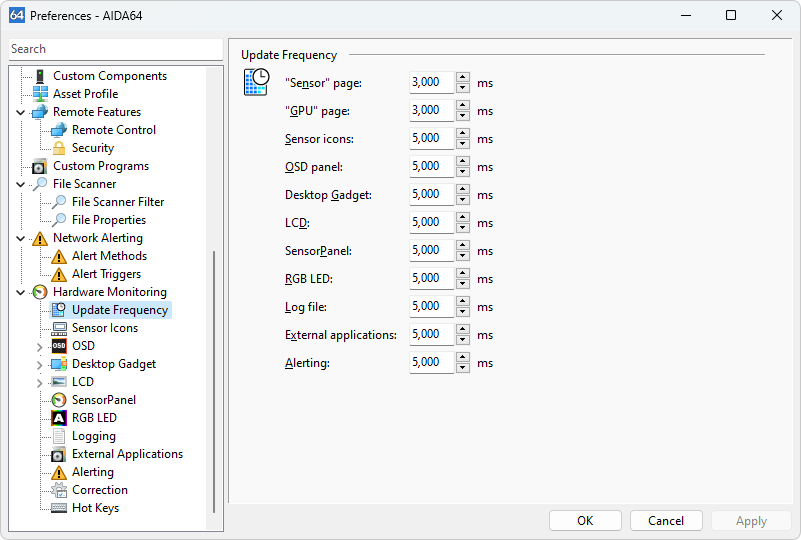The height and width of the screenshot is (540, 801).
Task: Select External Applications in the tree
Action: pyautogui.click(x=127, y=454)
